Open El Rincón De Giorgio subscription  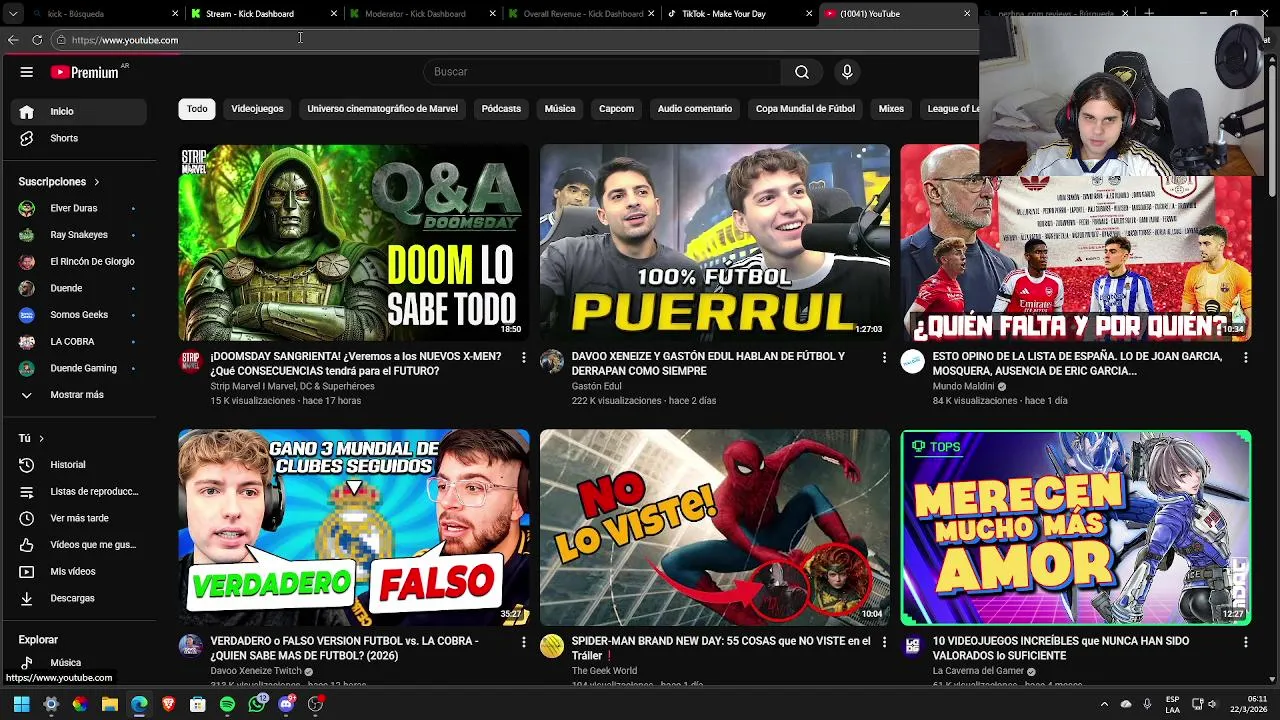tap(80, 261)
